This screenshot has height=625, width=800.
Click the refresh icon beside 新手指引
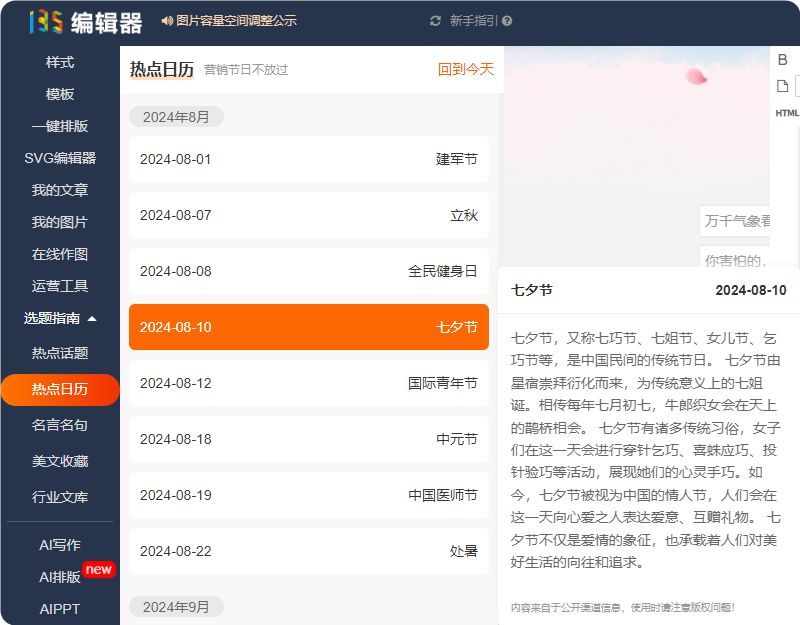pos(435,21)
